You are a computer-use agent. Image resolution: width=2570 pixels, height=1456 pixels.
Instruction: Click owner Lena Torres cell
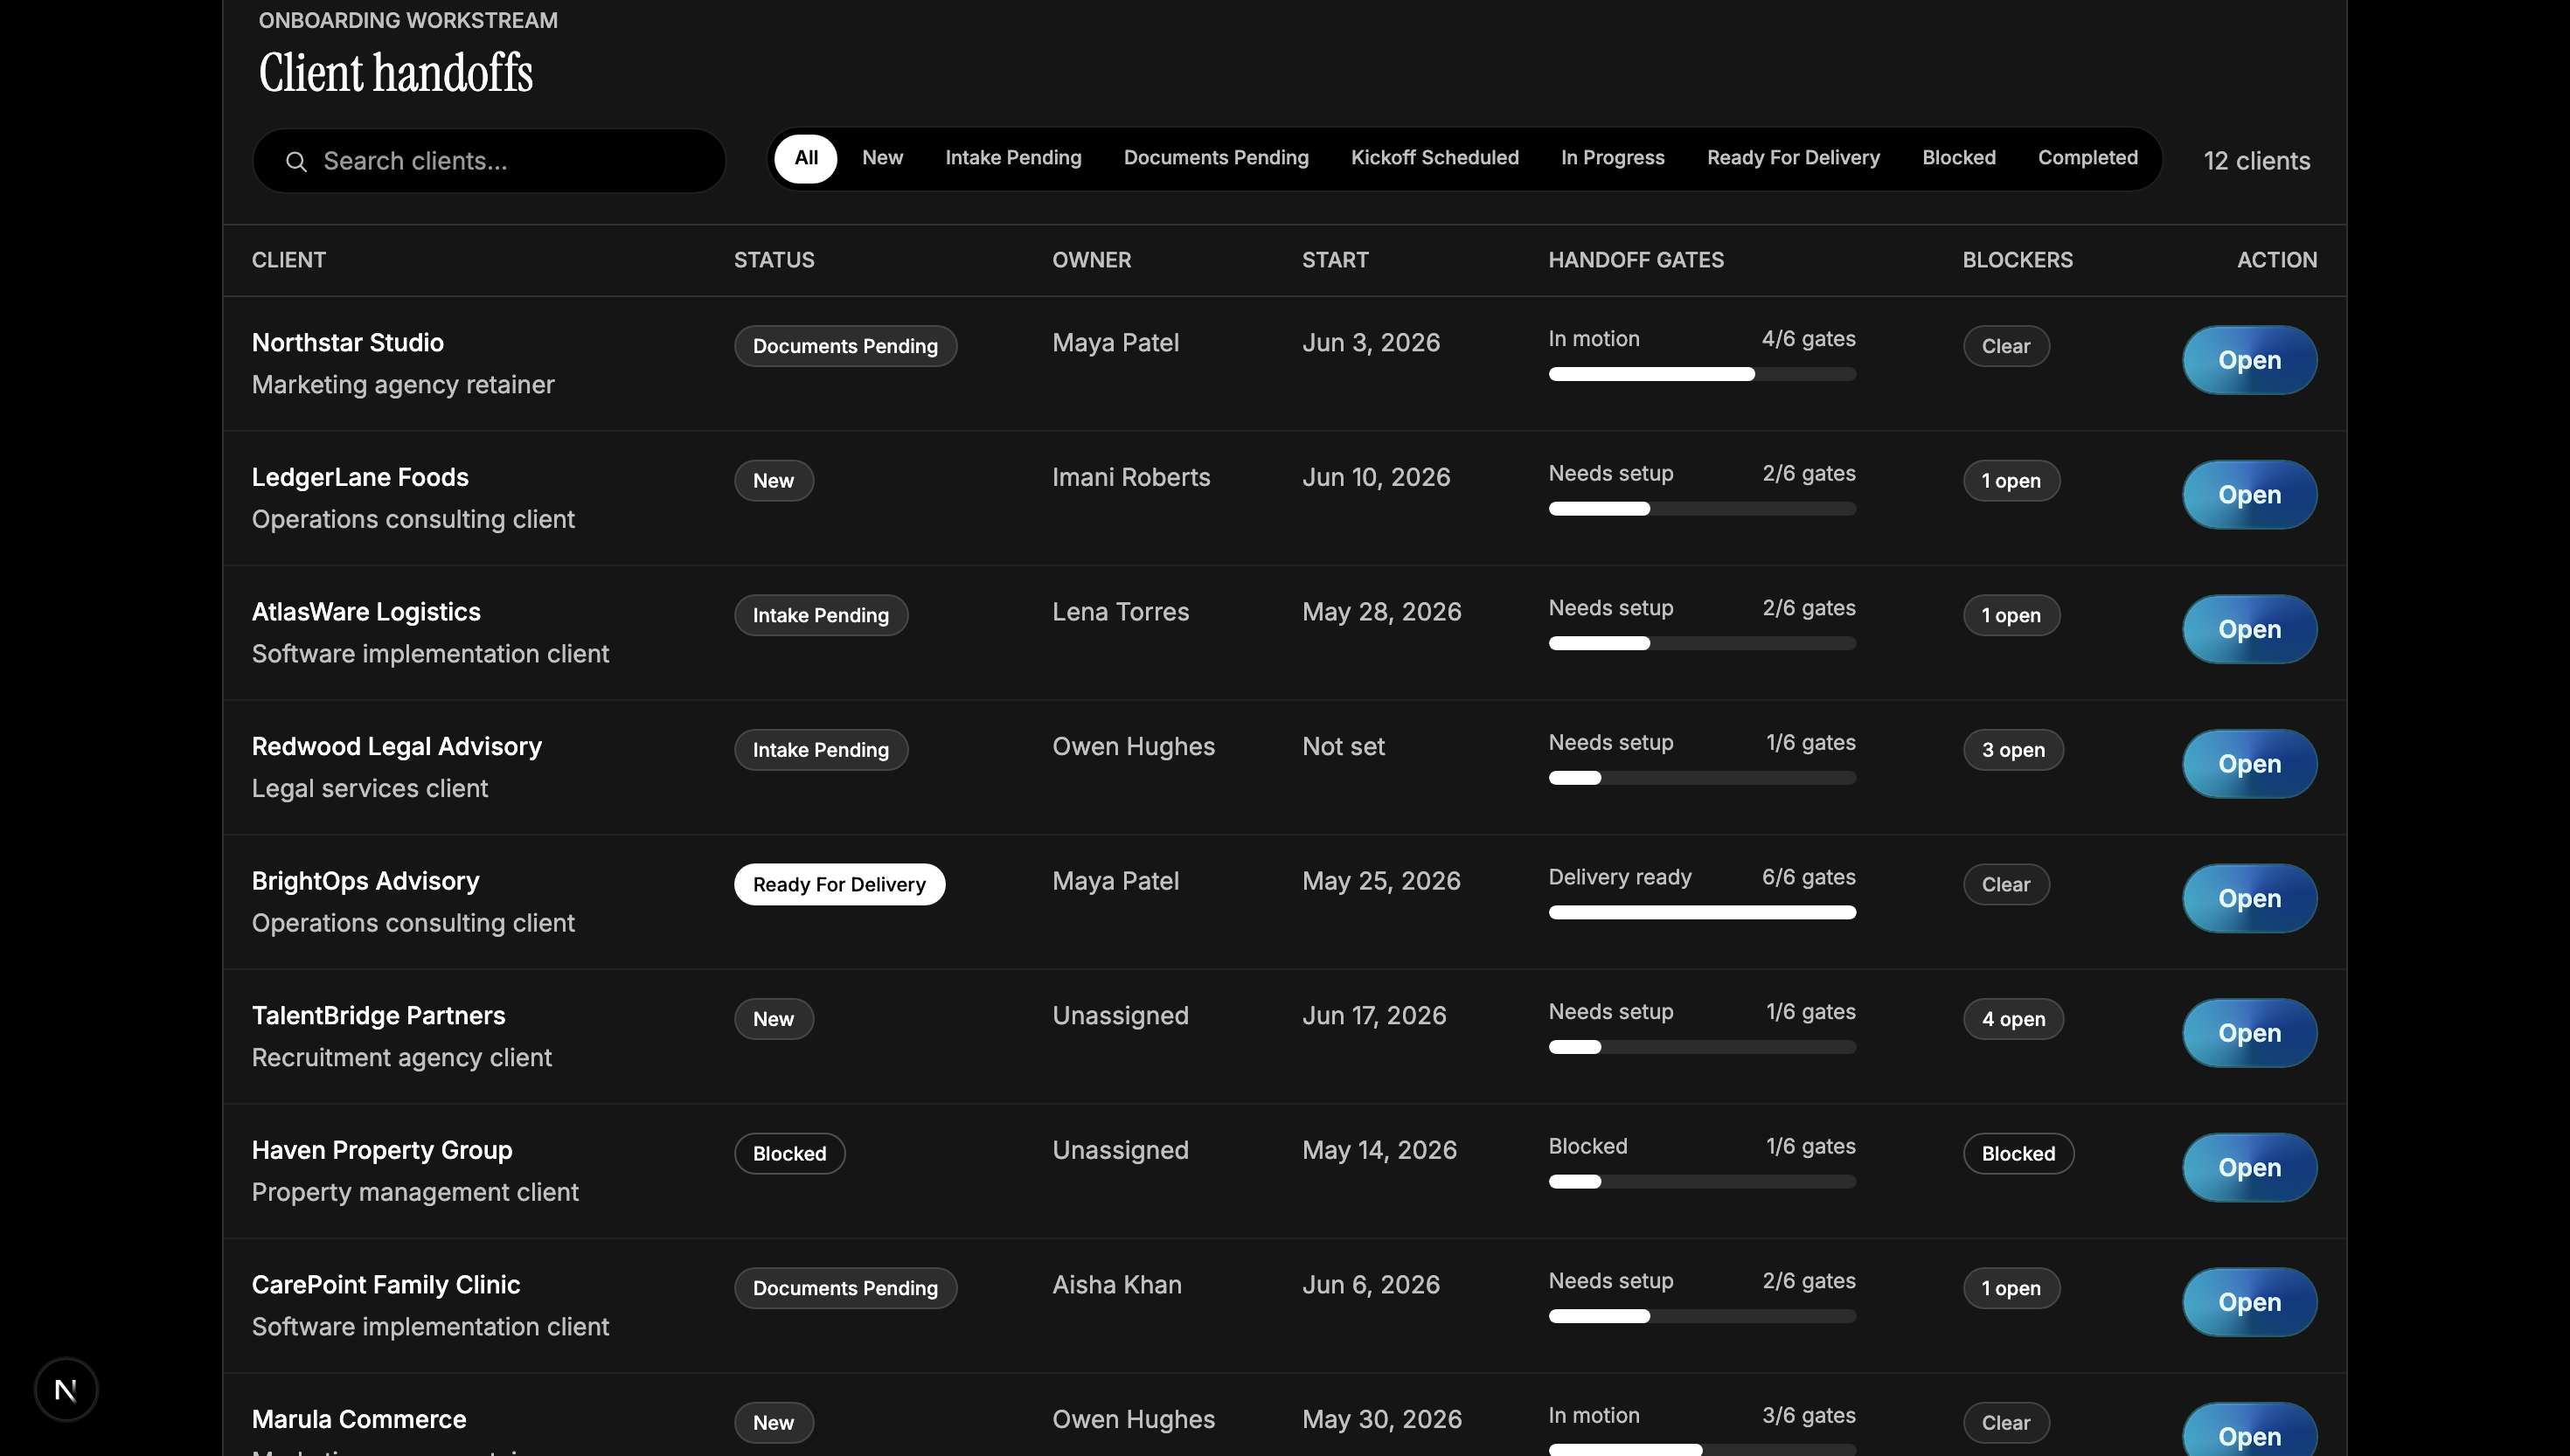1120,612
